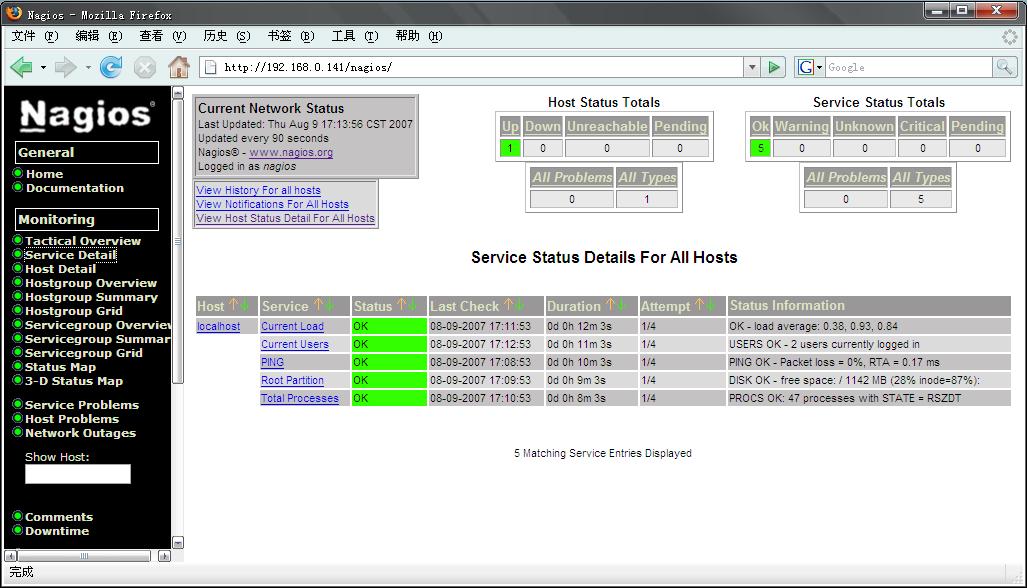Viewport: 1028px width, 588px height.
Task: Open Service Problems in the sidebar
Action: click(x=82, y=404)
